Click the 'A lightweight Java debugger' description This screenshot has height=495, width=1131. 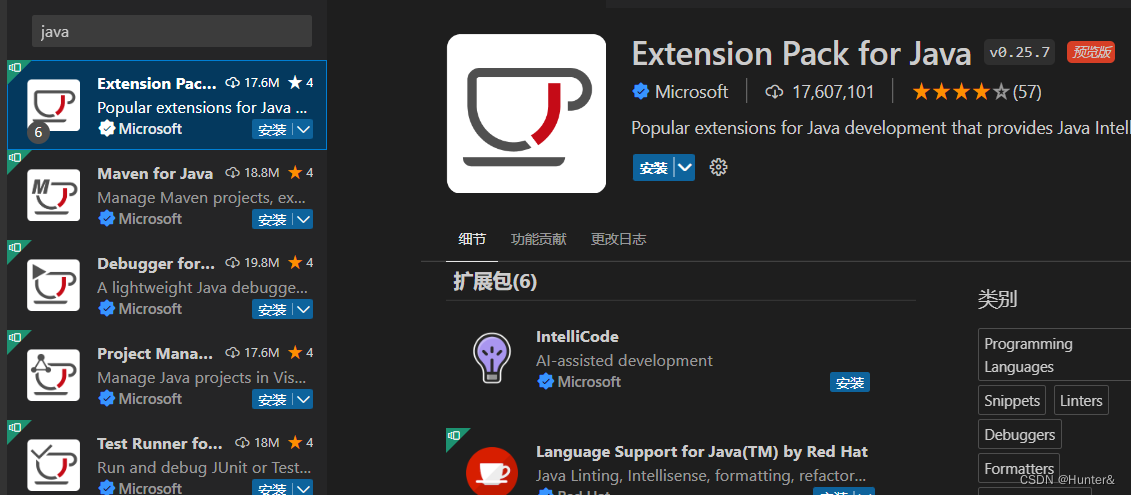tap(202, 287)
